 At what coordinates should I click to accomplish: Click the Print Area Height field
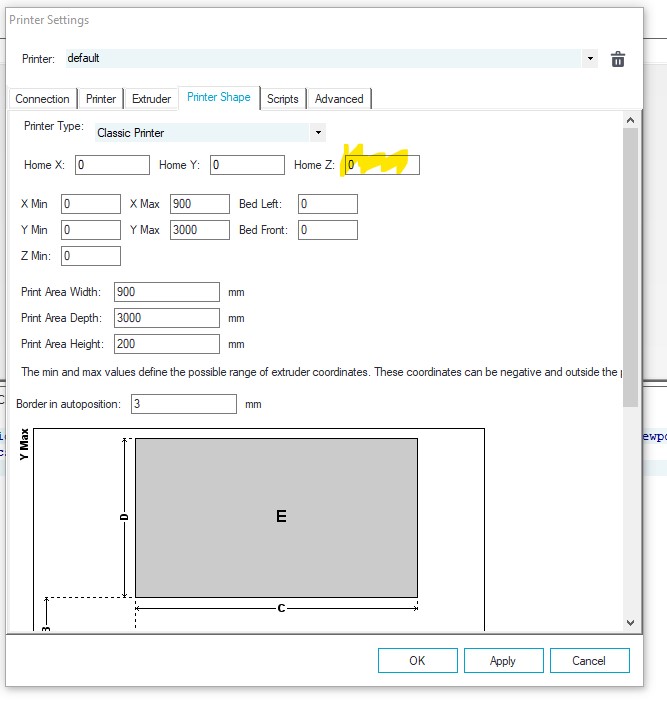[x=166, y=344]
